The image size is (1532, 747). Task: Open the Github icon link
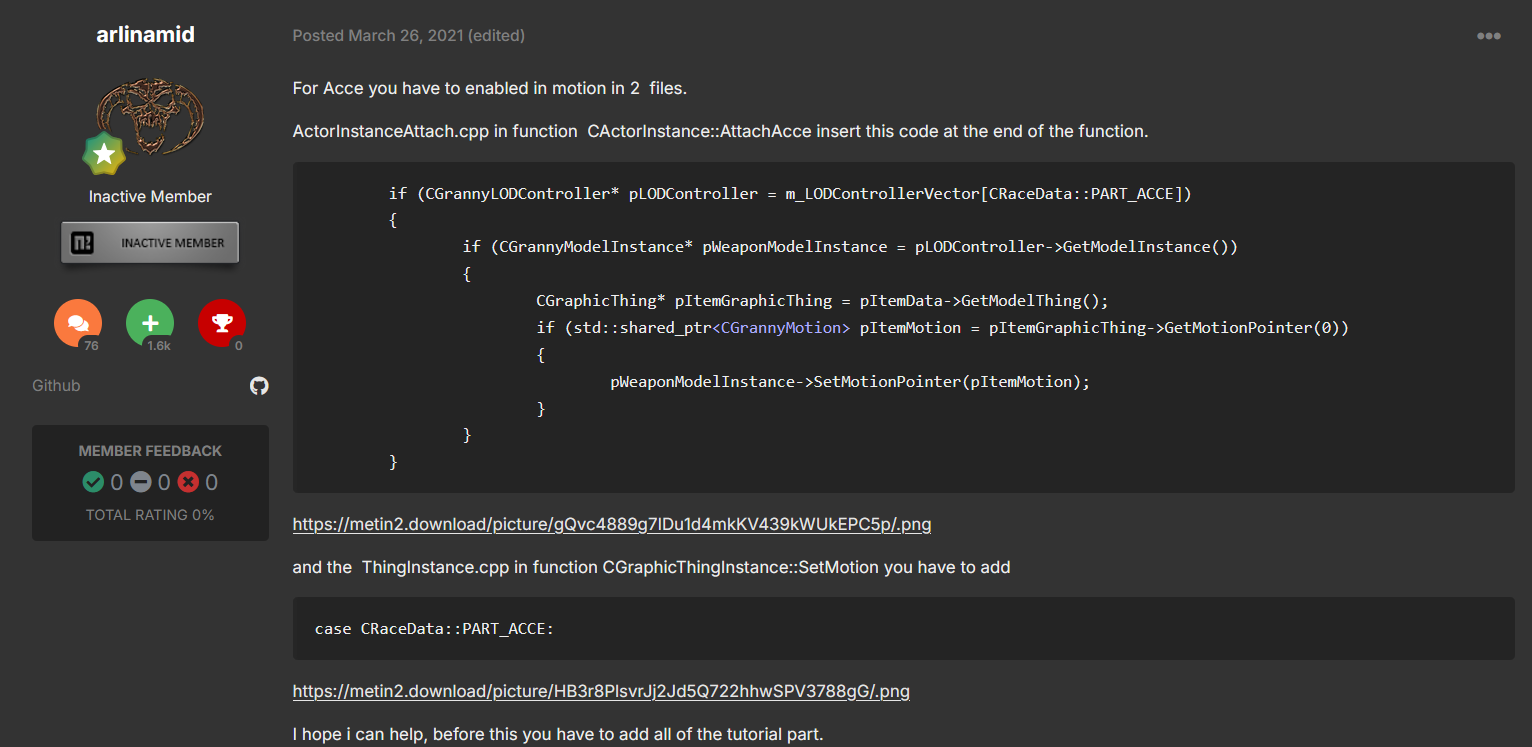pos(259,386)
